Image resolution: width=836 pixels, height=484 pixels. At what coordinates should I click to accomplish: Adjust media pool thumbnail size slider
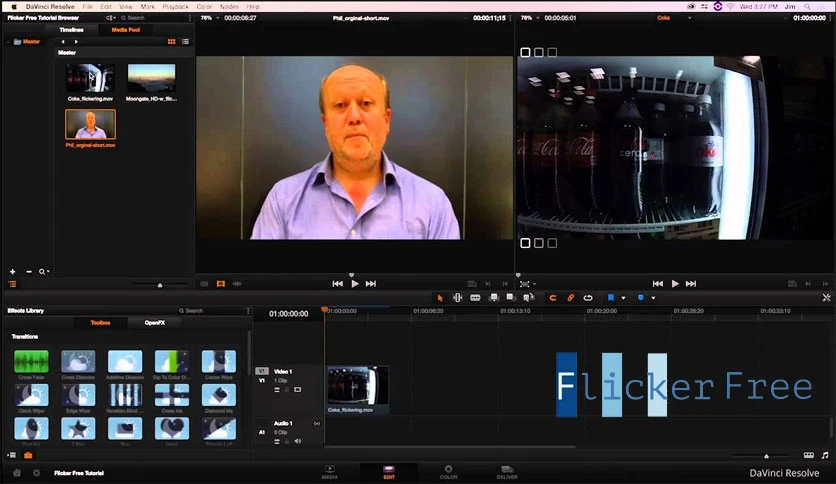click(160, 285)
